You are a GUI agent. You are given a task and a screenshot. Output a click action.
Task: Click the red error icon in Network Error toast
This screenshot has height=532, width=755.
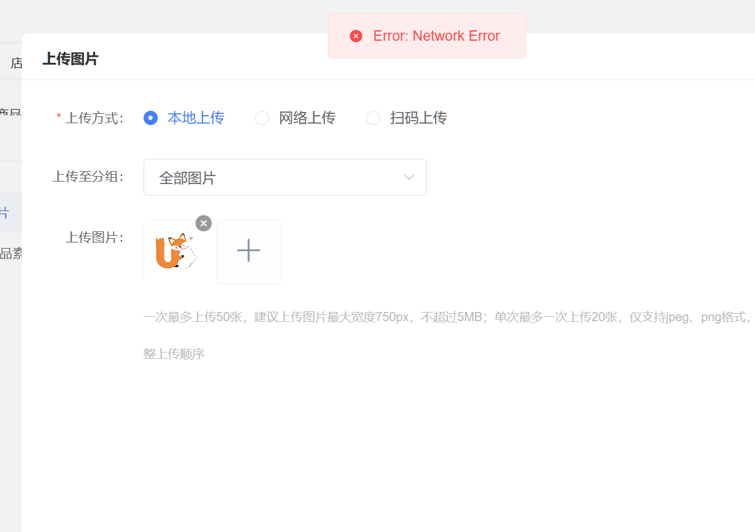(356, 36)
